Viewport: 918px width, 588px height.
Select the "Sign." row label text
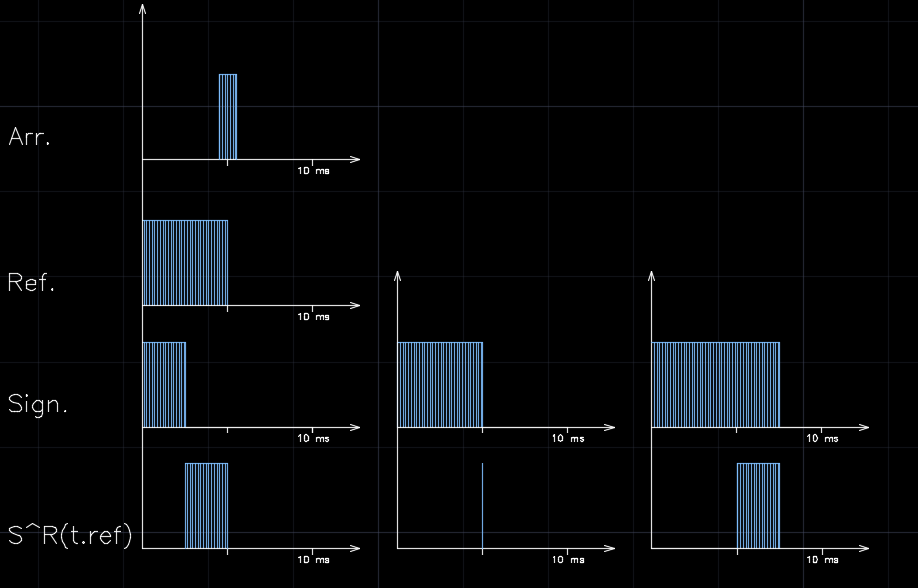tap(37, 405)
